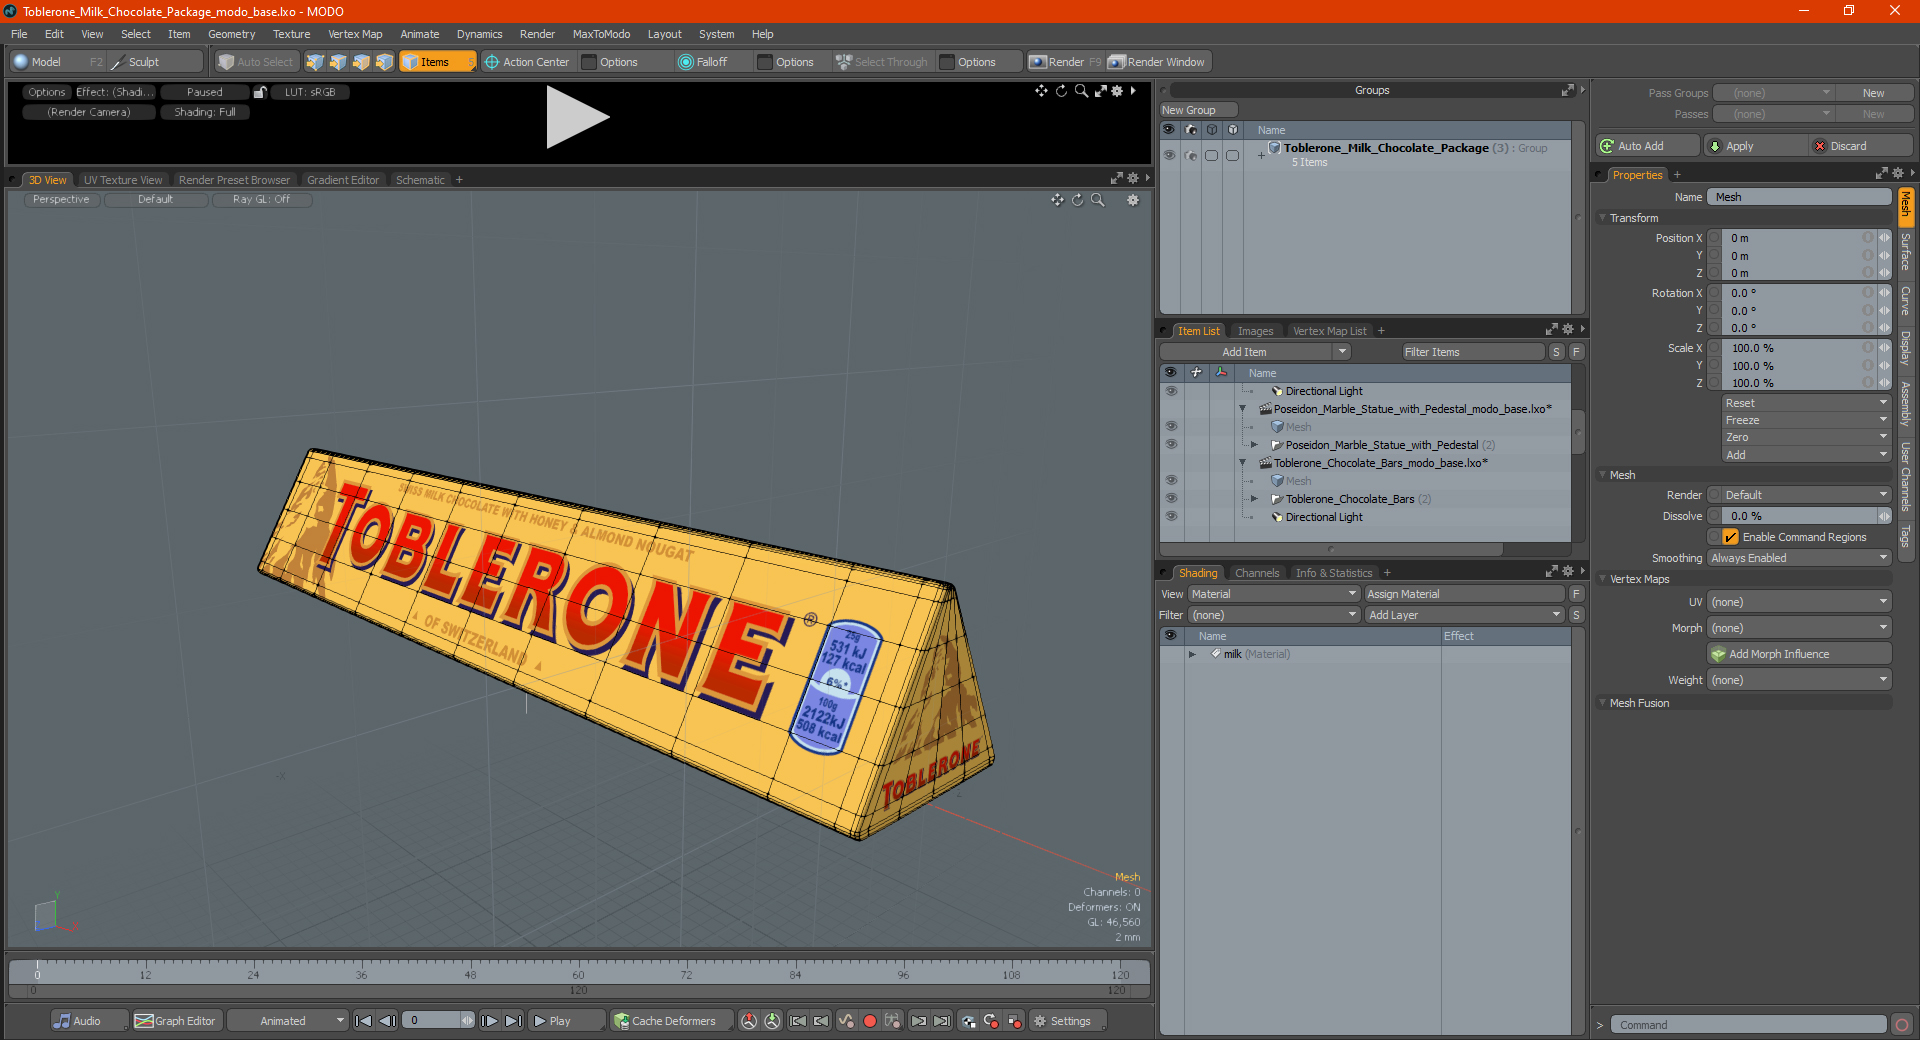Click 3D viewport settings gear
Screen dimensions: 1920x1040
[1133, 200]
